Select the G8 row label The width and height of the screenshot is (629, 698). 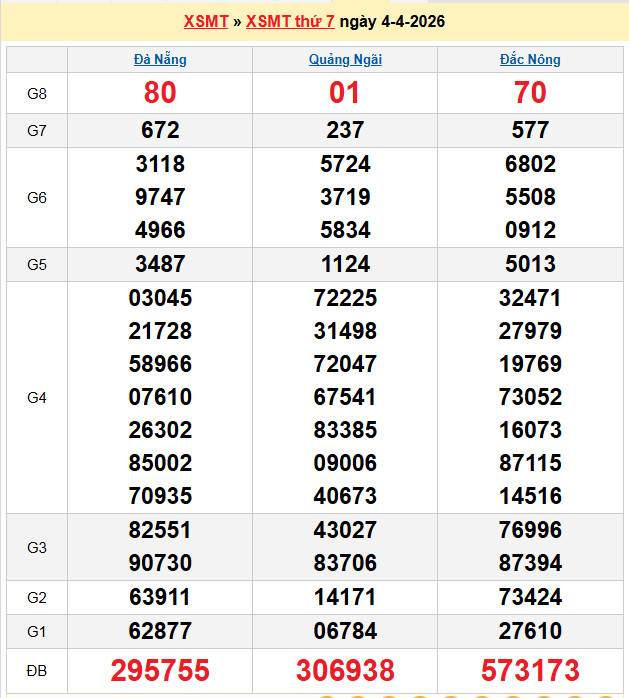[x=37, y=93]
